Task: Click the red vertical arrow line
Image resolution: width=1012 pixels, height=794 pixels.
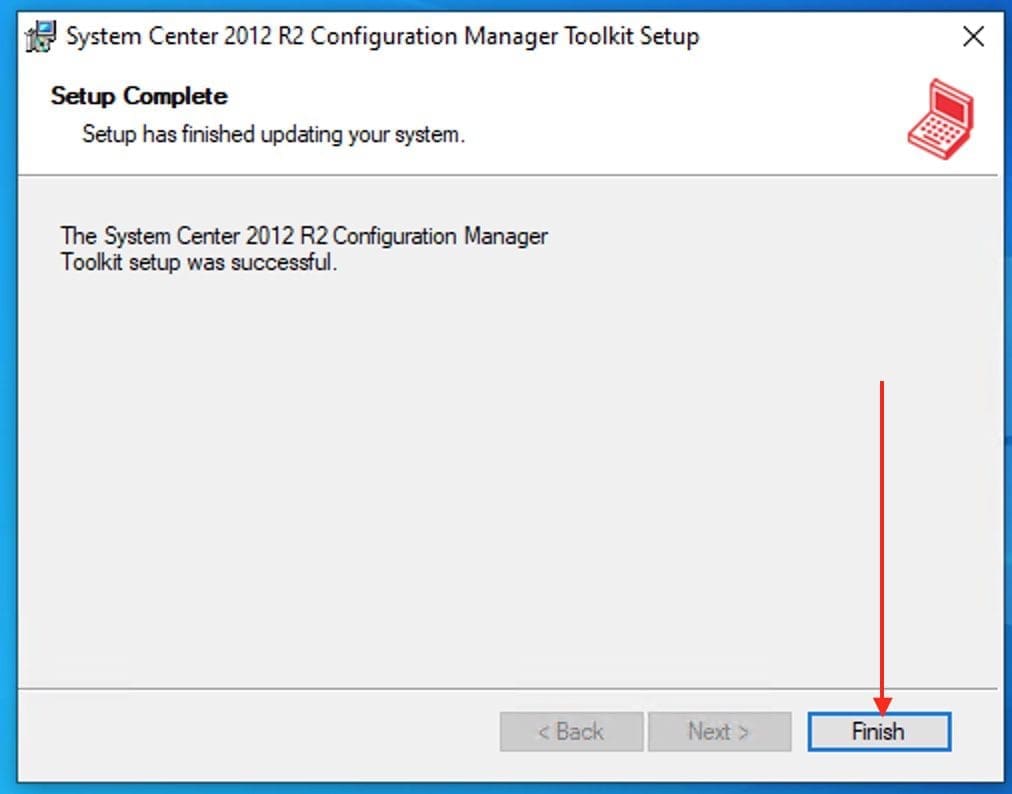Action: click(x=881, y=540)
